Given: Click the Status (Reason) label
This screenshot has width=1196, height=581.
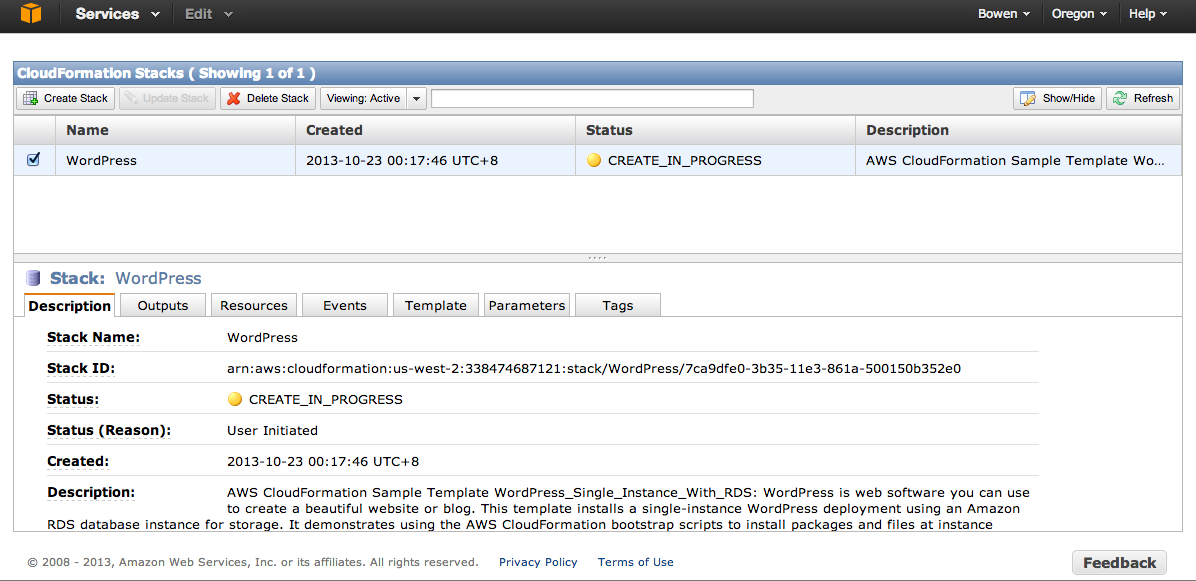Looking at the screenshot, I should click(109, 431).
